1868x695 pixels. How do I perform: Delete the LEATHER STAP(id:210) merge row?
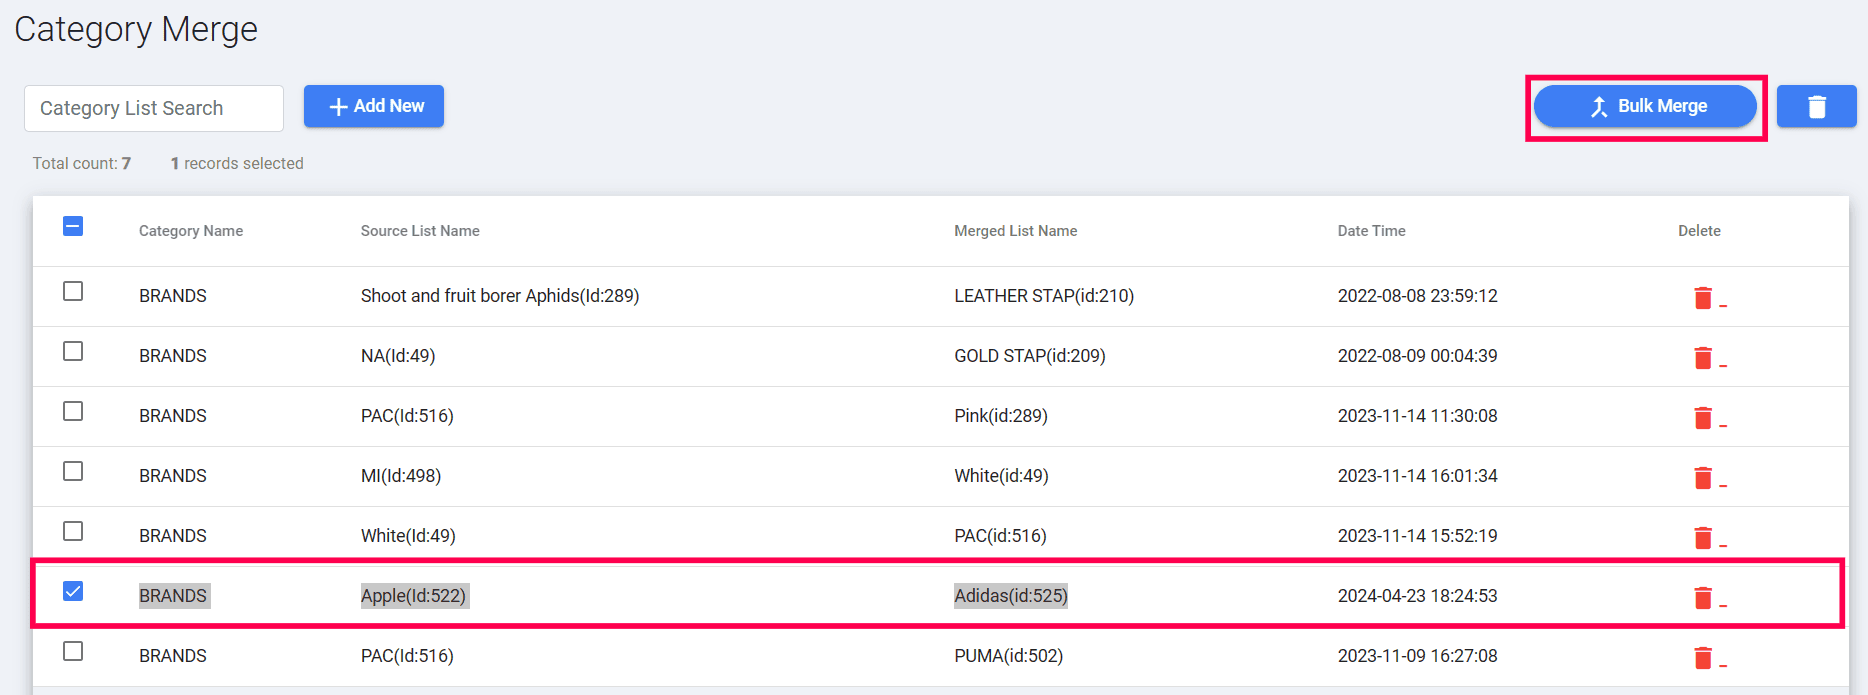(1703, 297)
